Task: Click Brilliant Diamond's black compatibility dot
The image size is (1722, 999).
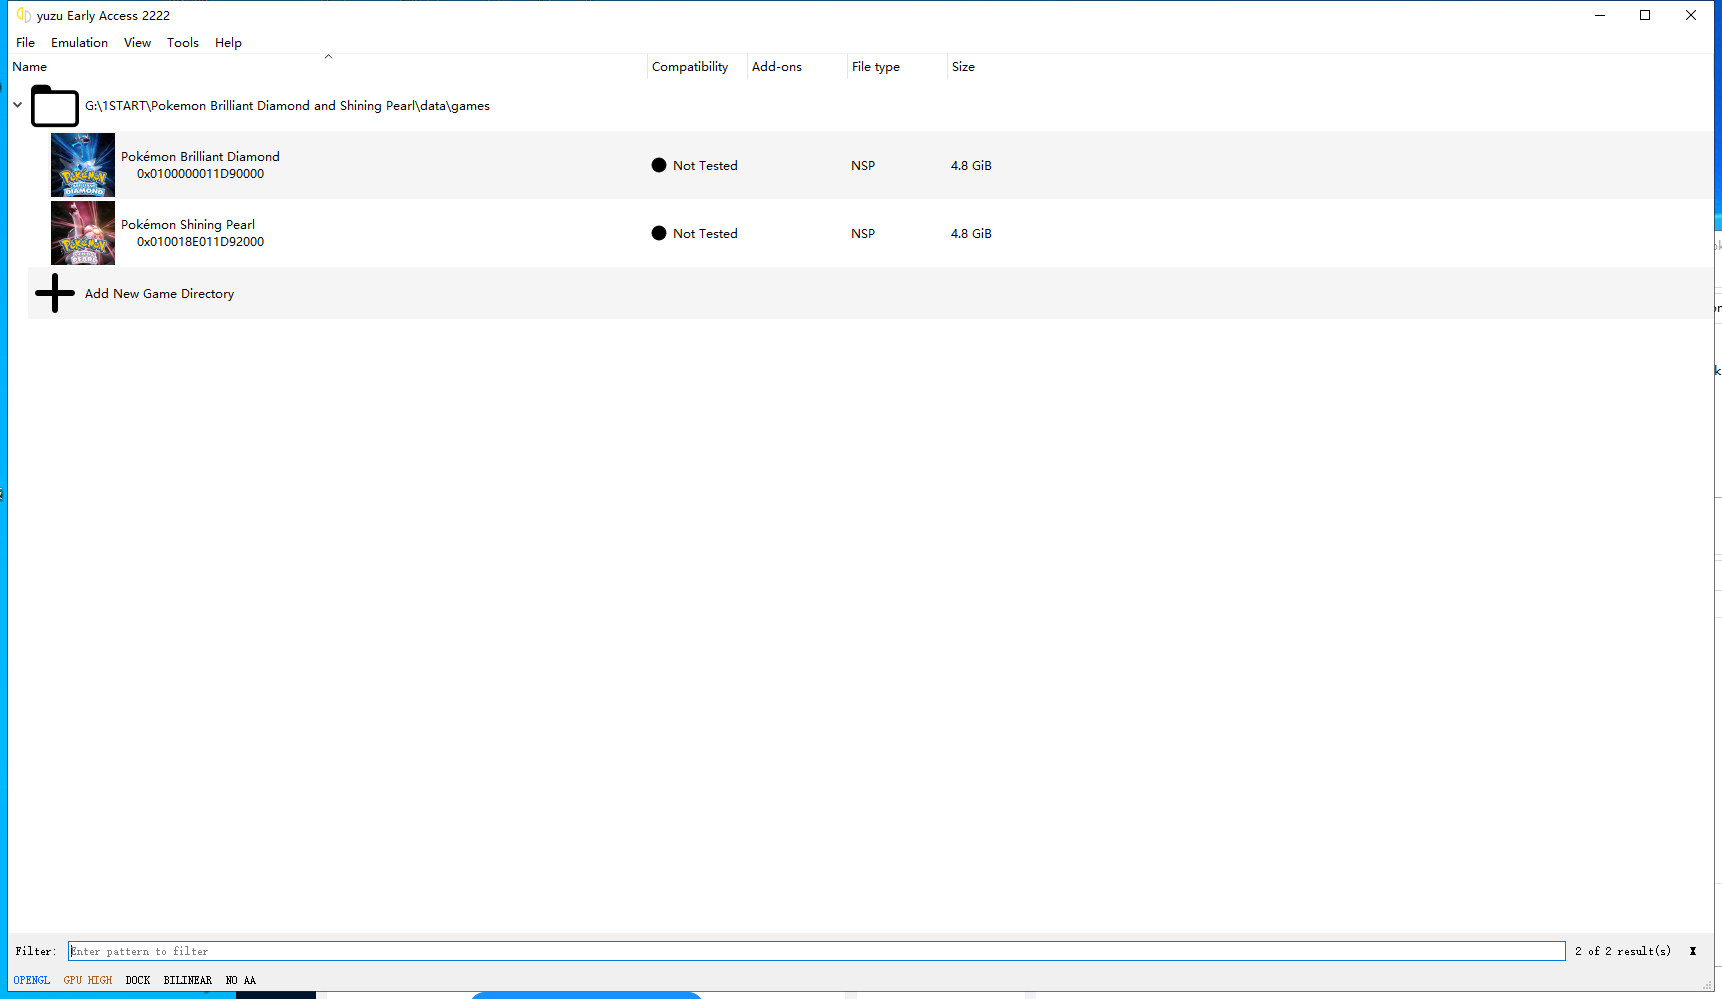Action: click(x=659, y=166)
